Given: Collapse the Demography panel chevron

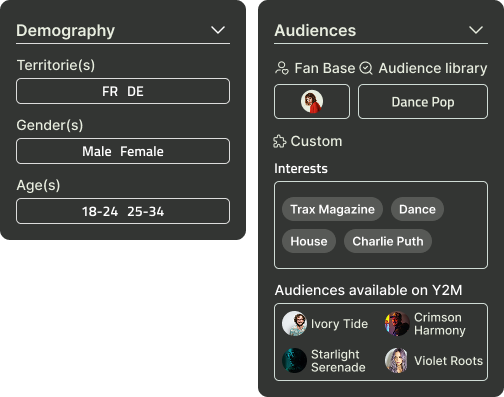Looking at the screenshot, I should click(218, 30).
